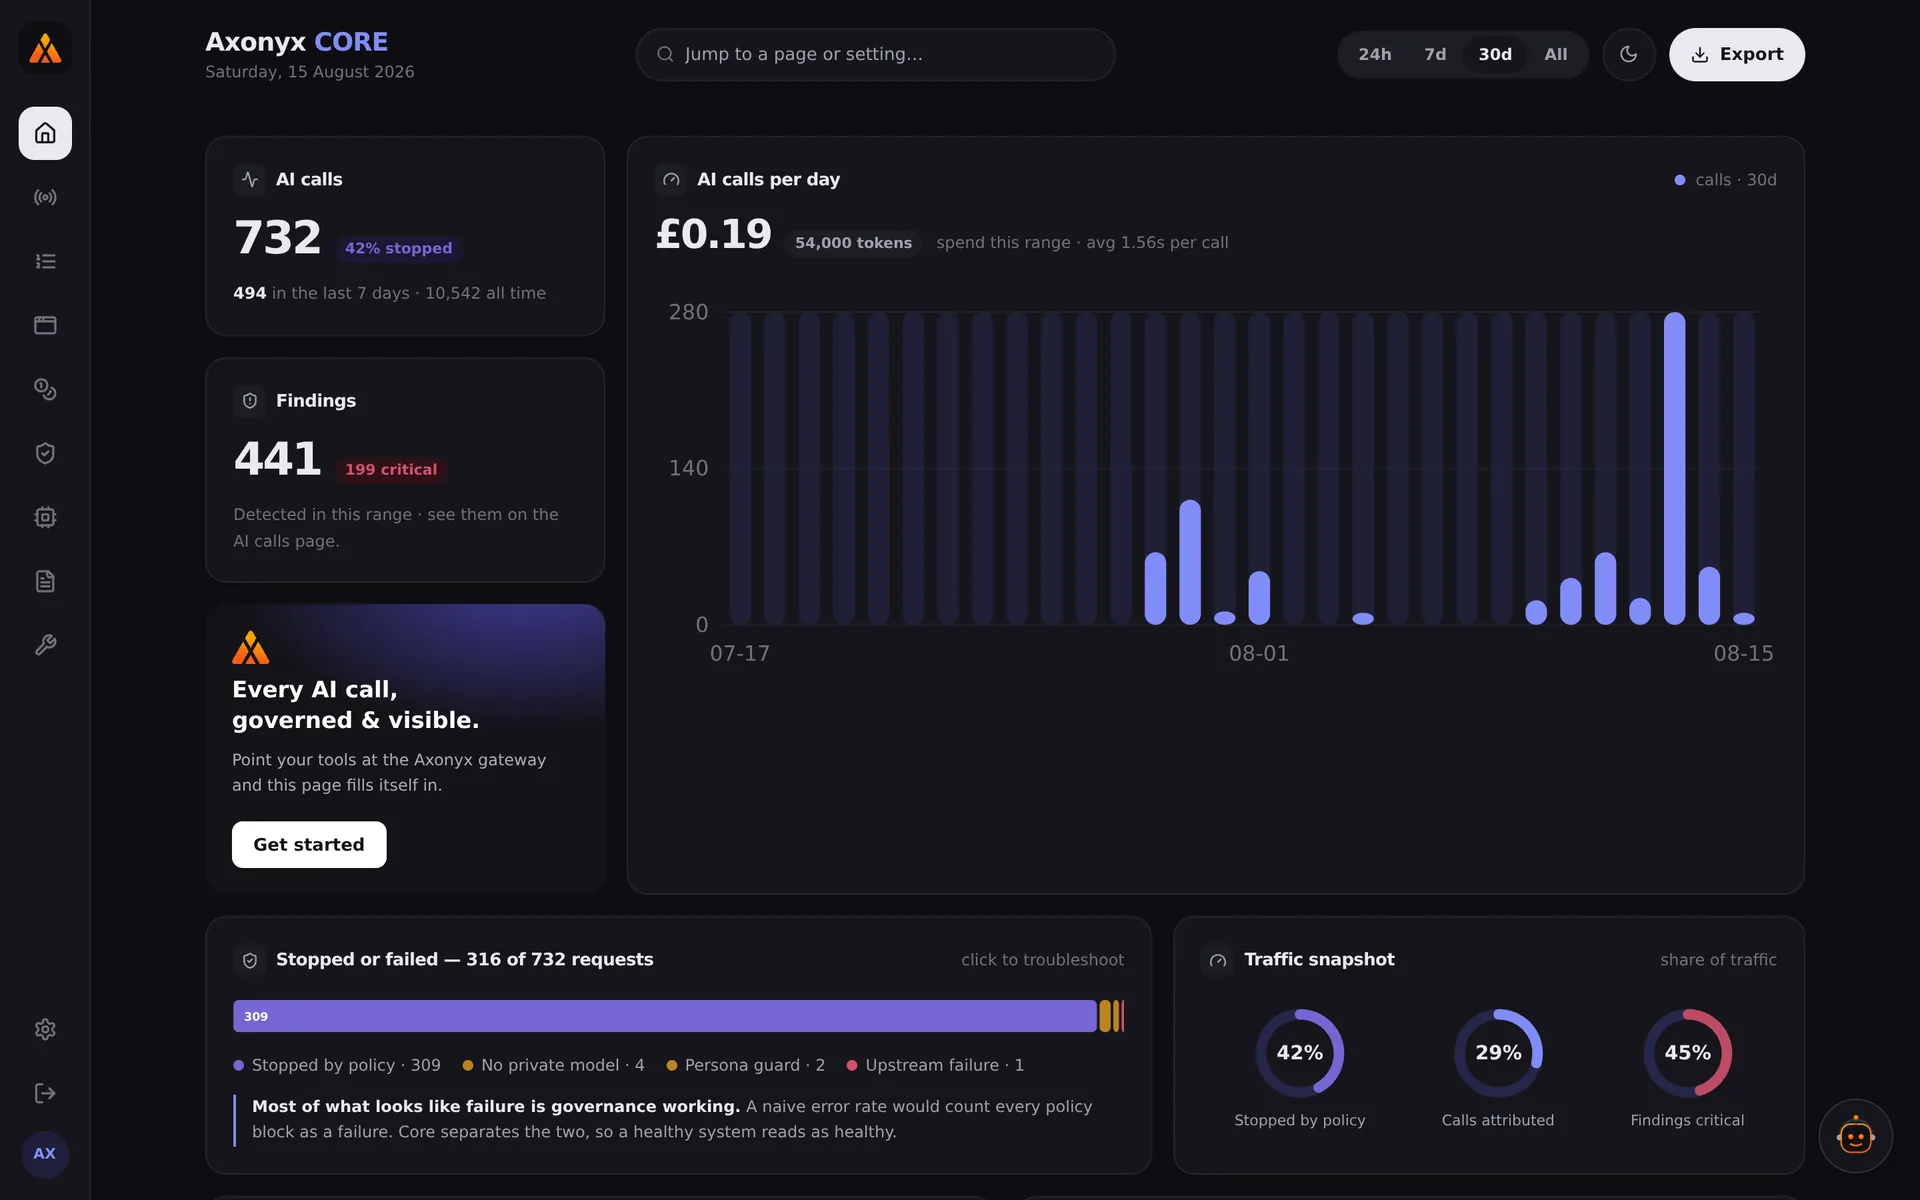Click the 42% stopped badge
Viewport: 1920px width, 1200px height.
point(398,248)
